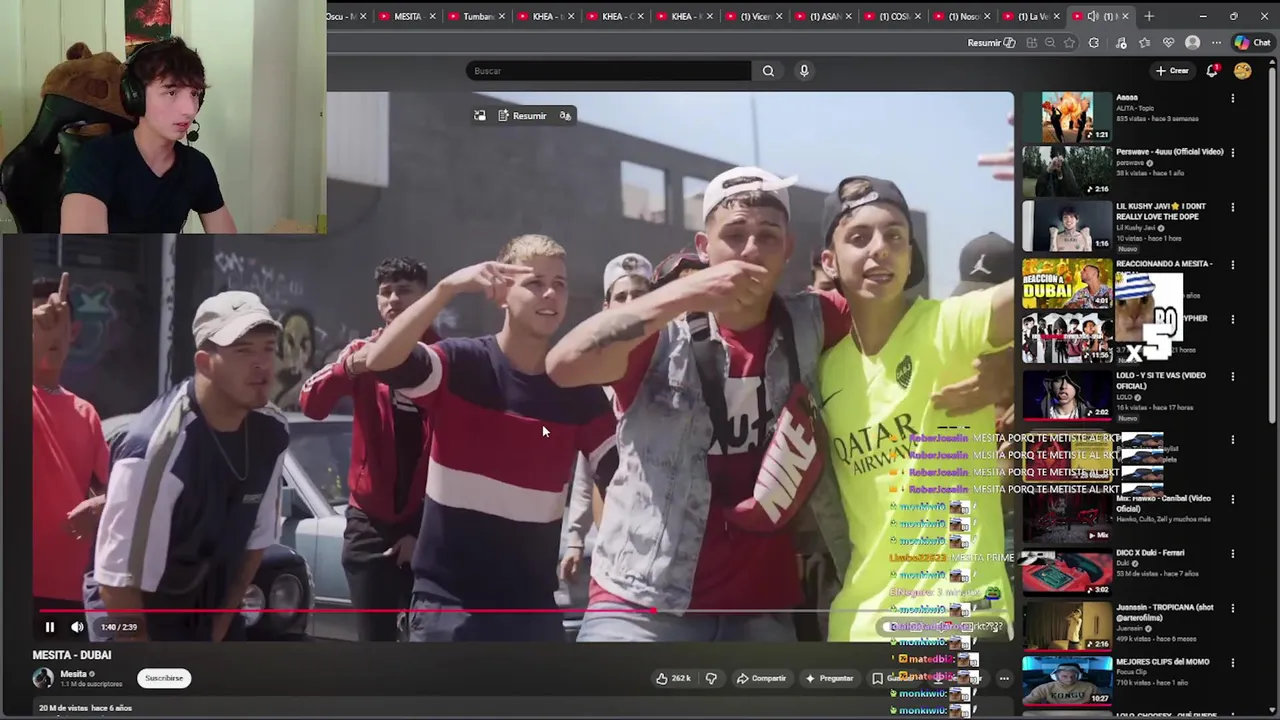This screenshot has width=1280, height=720.
Task: Open Perswave - 4uuu video thumbnail
Action: (x=1066, y=171)
